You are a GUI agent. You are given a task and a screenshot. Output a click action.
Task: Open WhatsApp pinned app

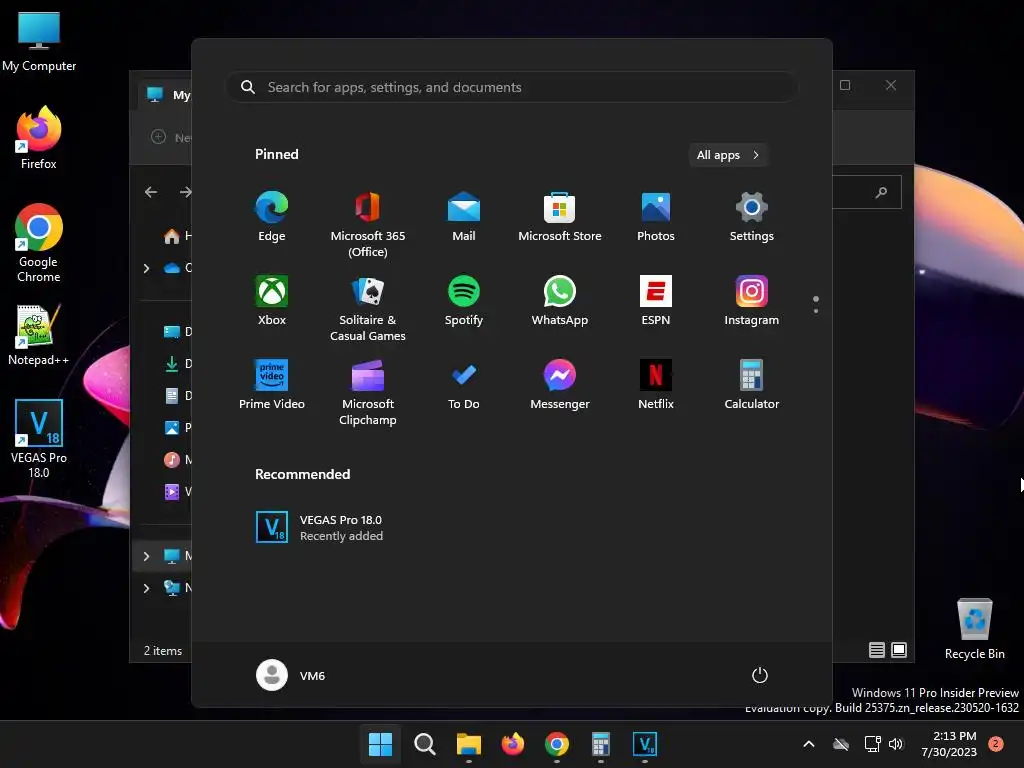tap(560, 300)
